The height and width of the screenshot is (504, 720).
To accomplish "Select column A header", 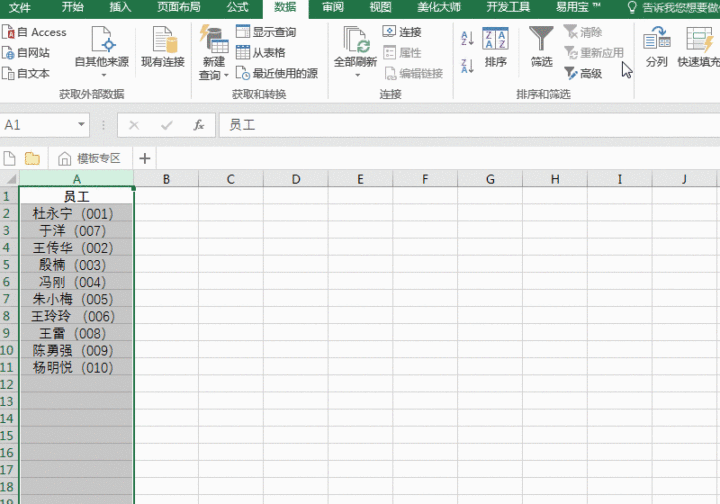I will click(77, 179).
